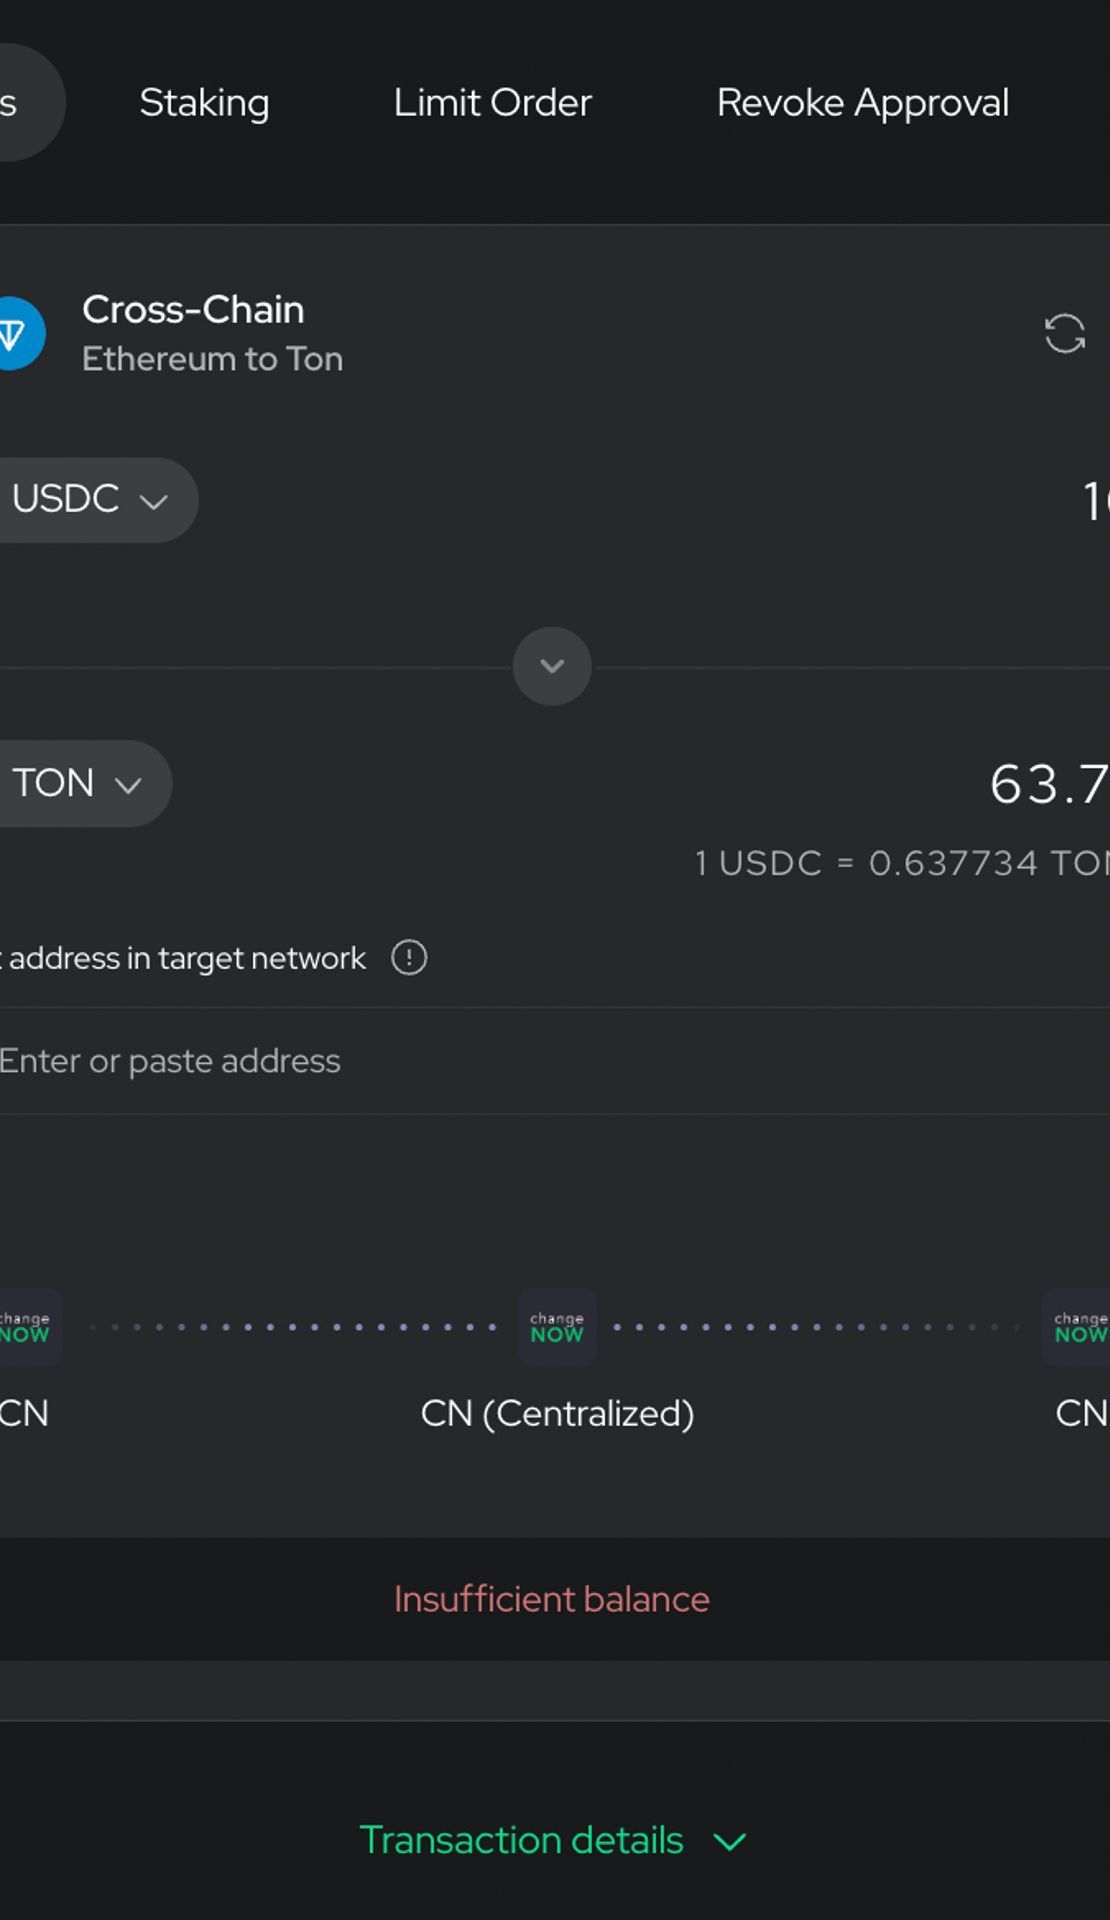Click the refresh quote icon
1110x1920 pixels.
coord(1064,334)
